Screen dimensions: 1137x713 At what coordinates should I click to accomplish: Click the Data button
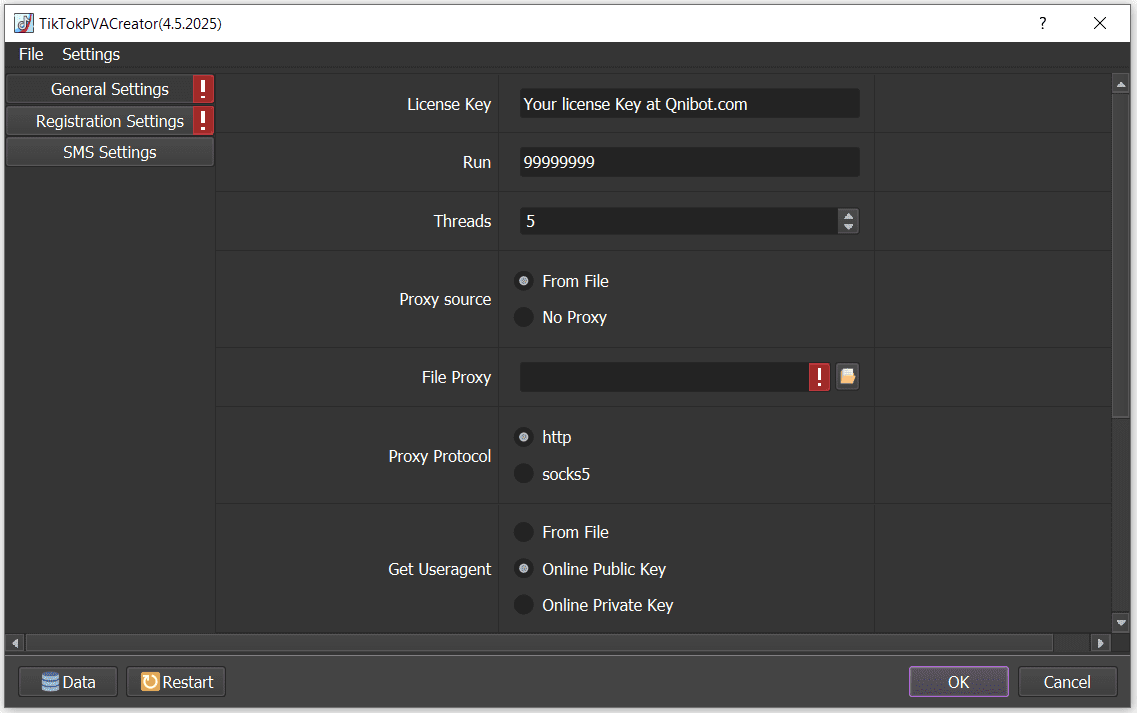pos(68,682)
